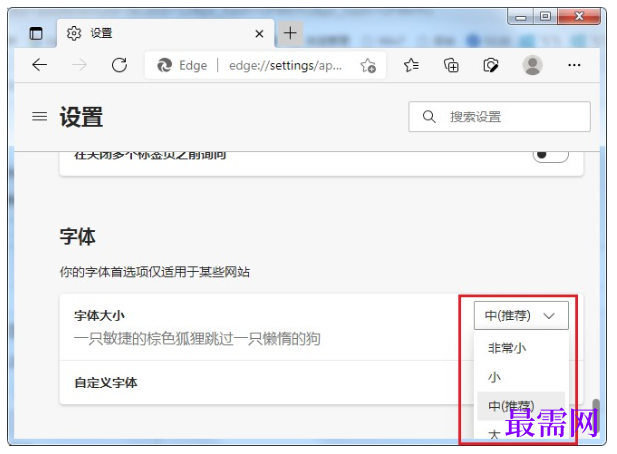This screenshot has width=617, height=454.
Task: Open the 字体大小 dropdown 中(推荐)
Action: click(521, 315)
